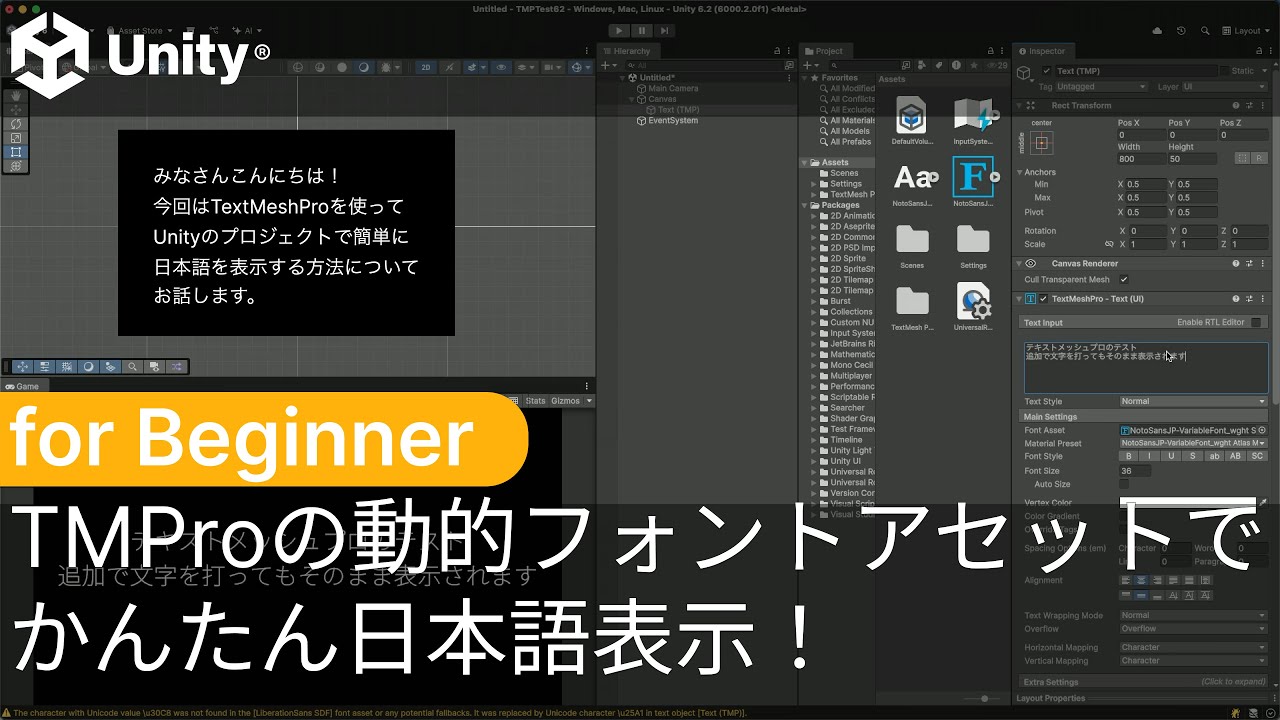Select the Rect tool in Scene view
This screenshot has width=1280, height=720.
tap(15, 152)
